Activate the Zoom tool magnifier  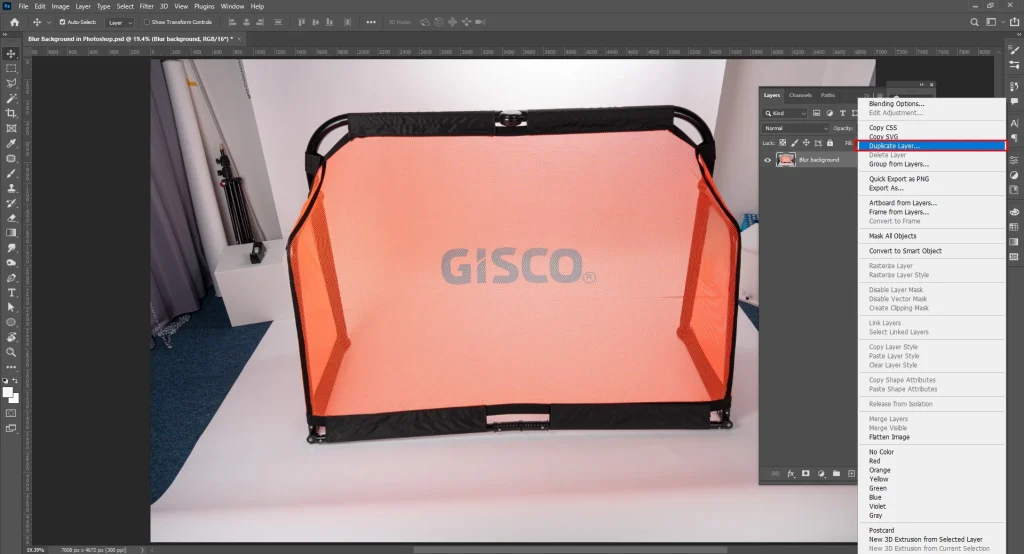click(11, 352)
